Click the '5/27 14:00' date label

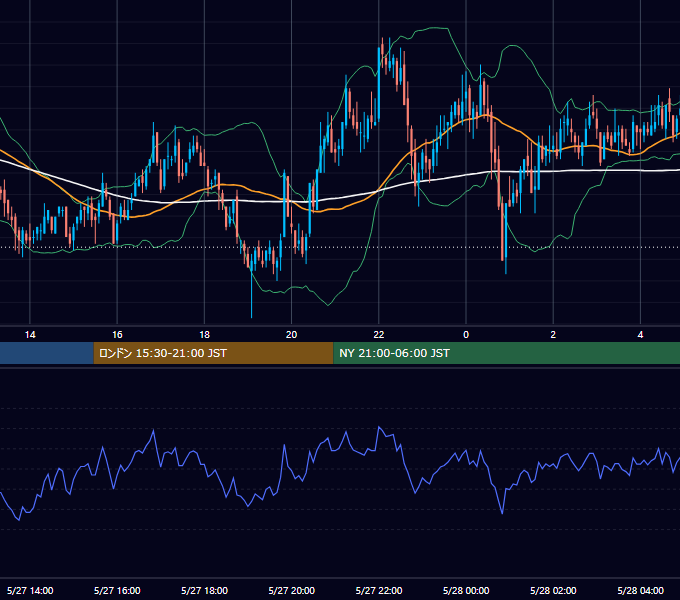(30, 590)
